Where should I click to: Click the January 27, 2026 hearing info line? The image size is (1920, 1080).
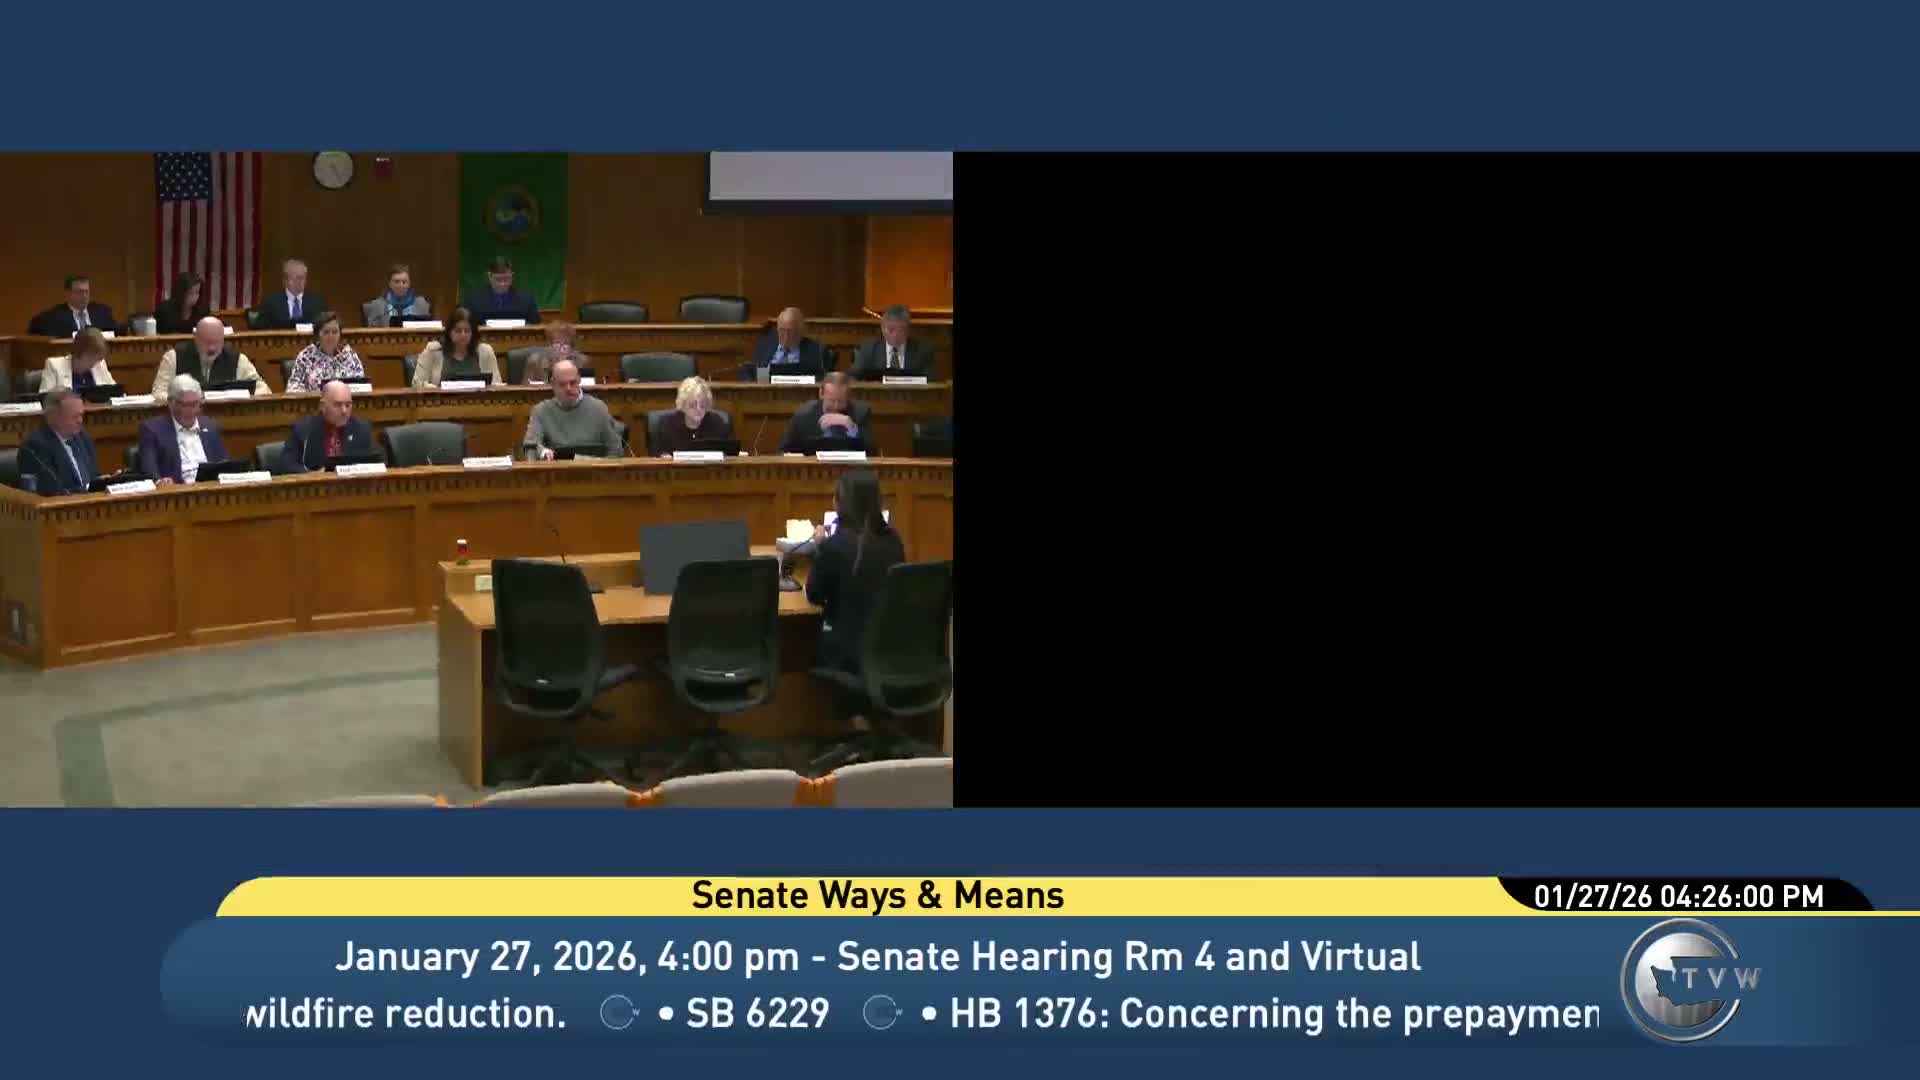[877, 956]
